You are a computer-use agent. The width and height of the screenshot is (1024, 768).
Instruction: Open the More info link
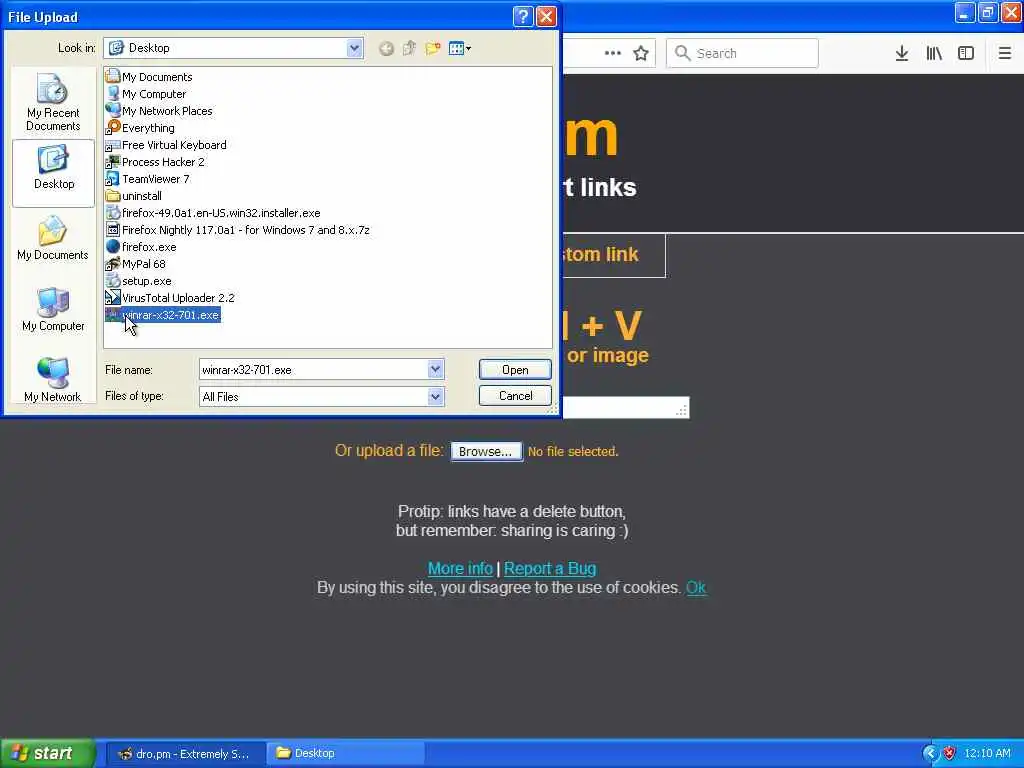coord(460,568)
